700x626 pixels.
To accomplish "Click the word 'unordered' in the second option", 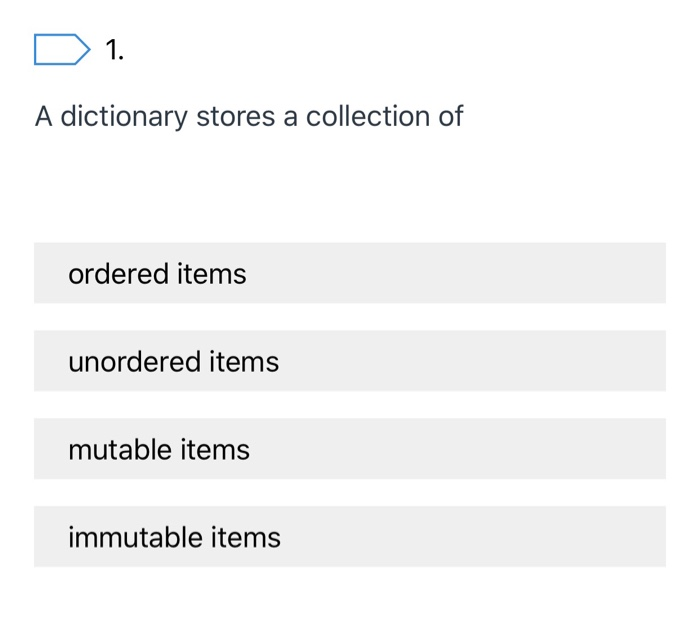I will 134,361.
